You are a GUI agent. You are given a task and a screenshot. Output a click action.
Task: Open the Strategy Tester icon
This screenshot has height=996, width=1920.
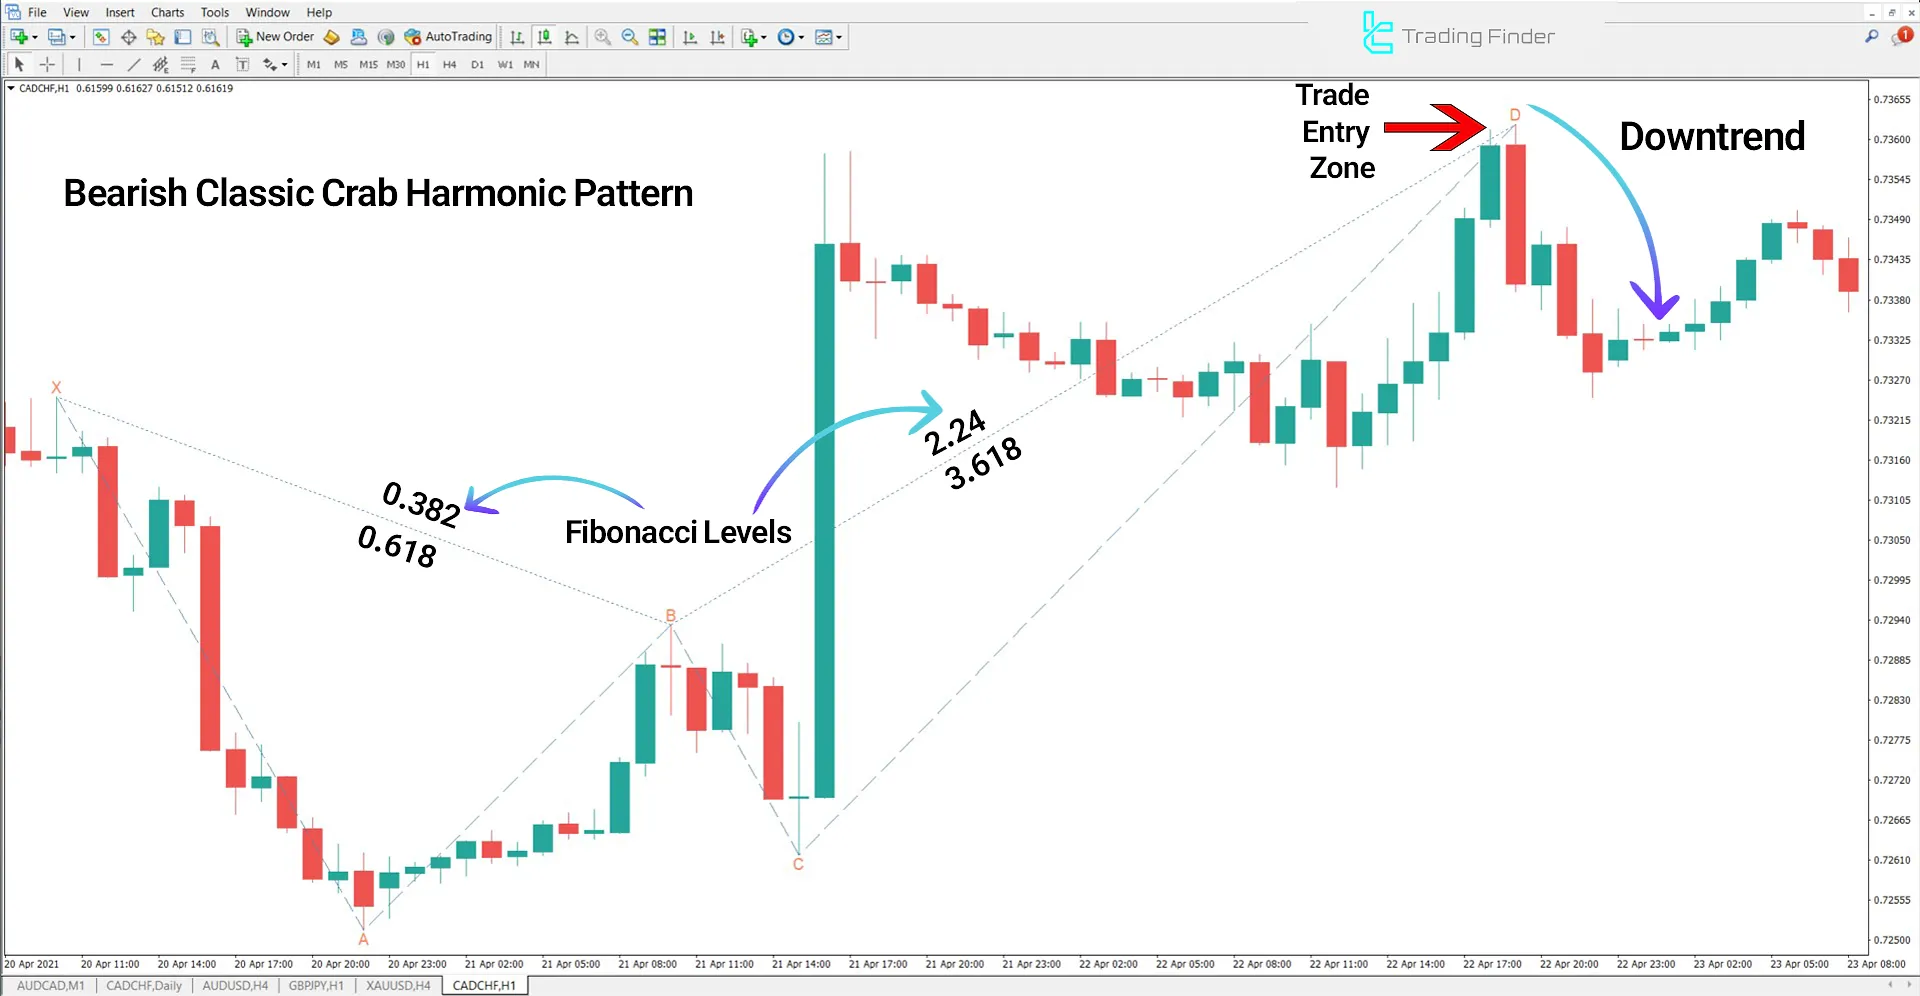pos(210,37)
